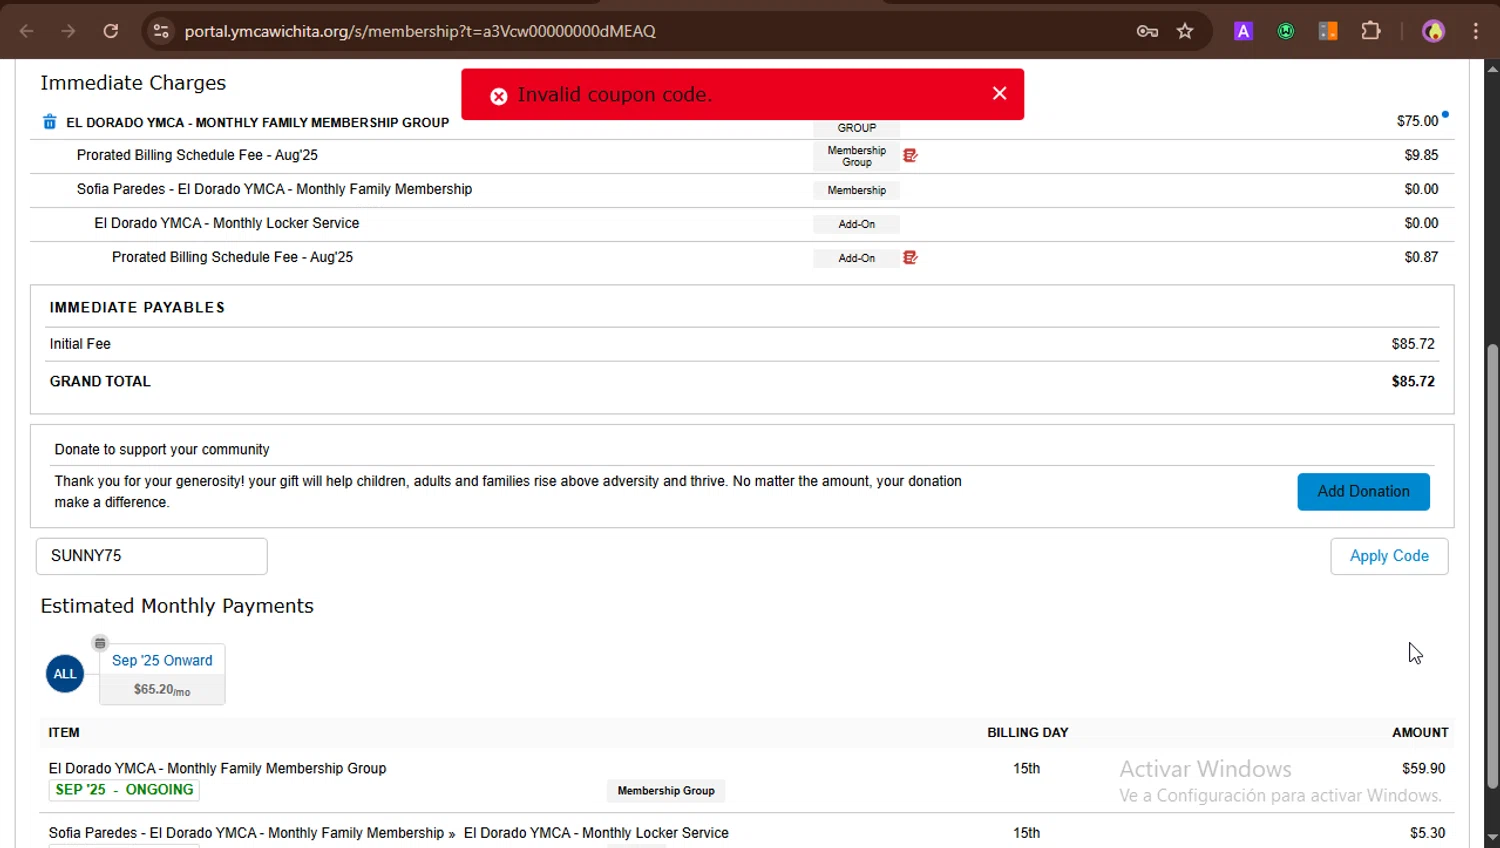Delete the El Dorado membership group with trash icon

coord(49,122)
